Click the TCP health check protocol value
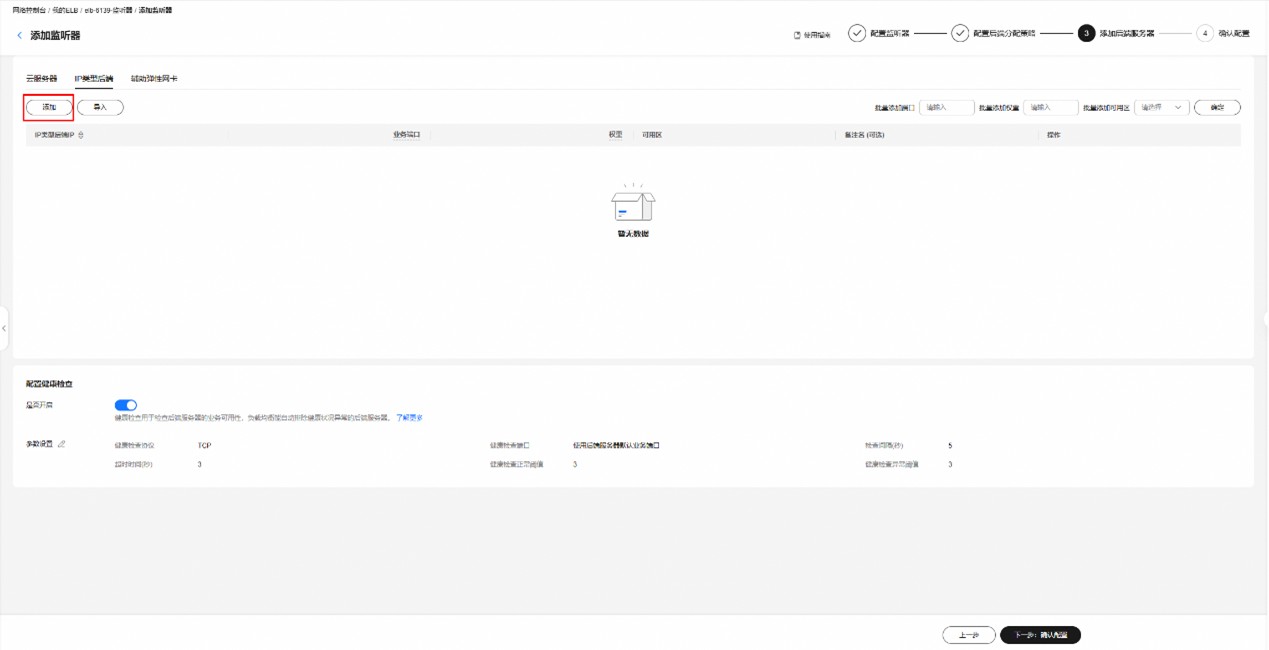Screen dimensions: 1269x650 205,445
